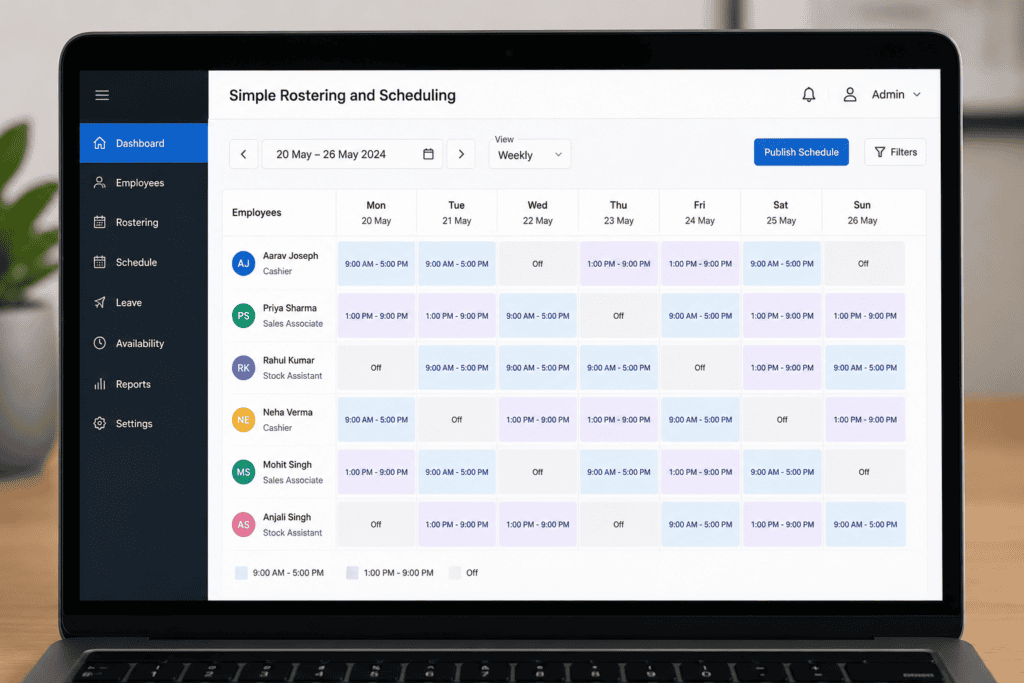The width and height of the screenshot is (1024, 683).
Task: Select Anjali Singh's Friday 9:00 AM shift
Action: [700, 524]
